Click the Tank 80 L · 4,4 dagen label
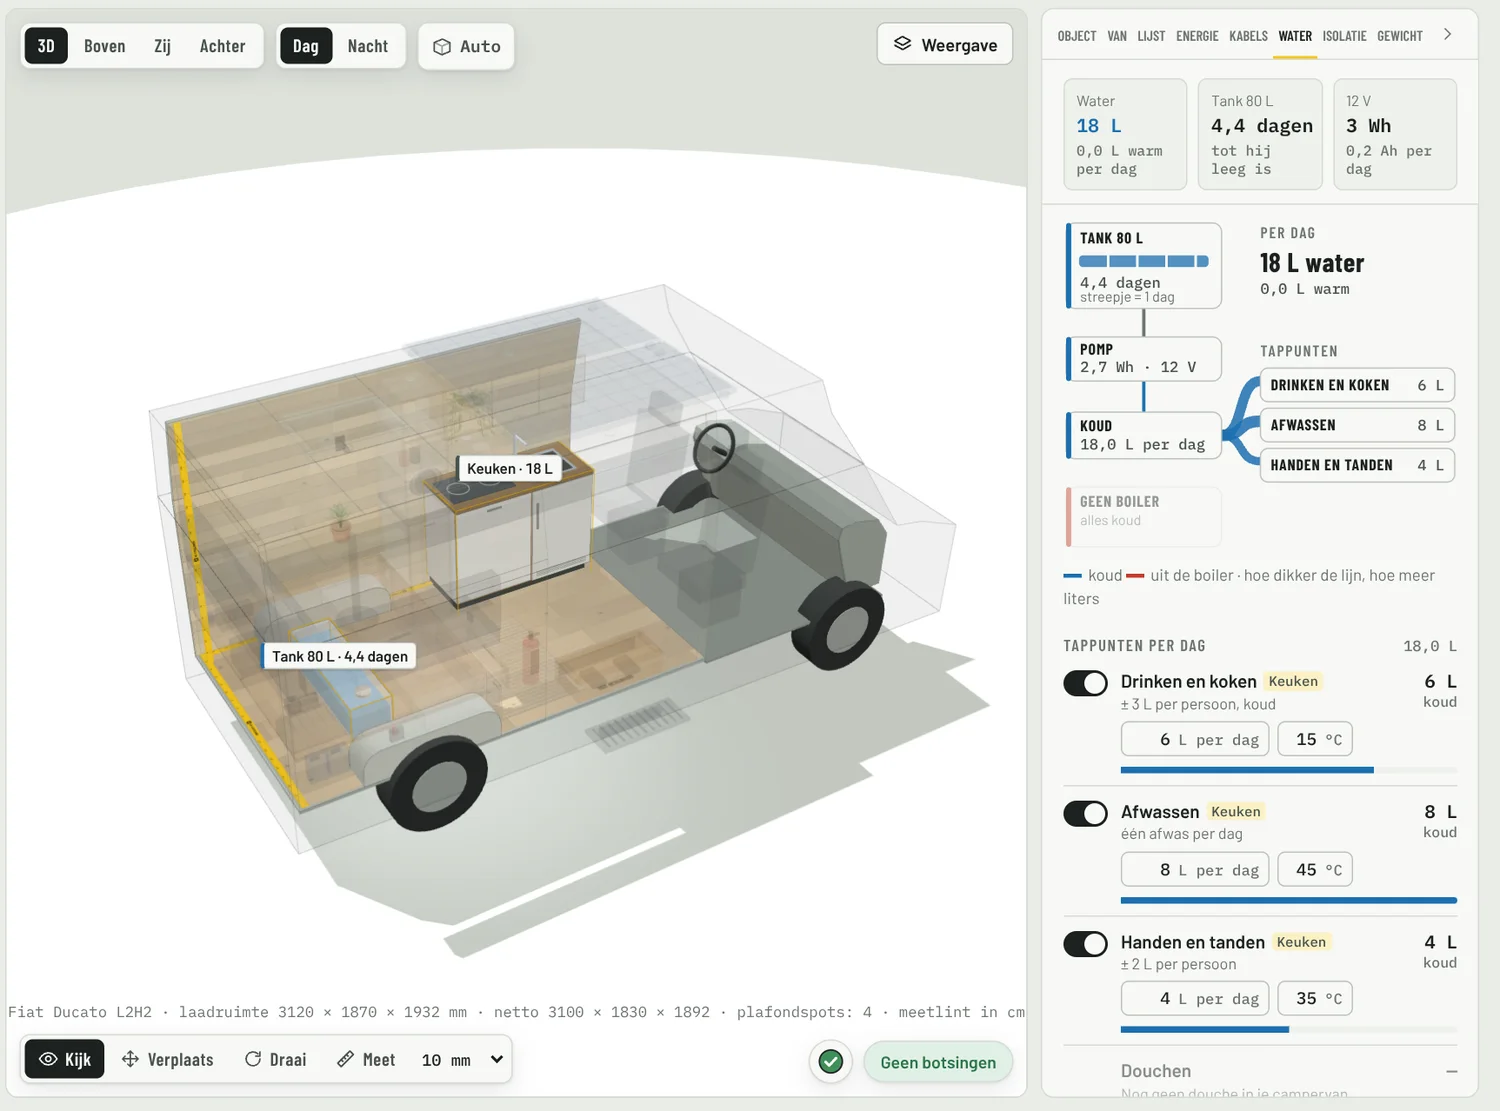 (x=340, y=656)
